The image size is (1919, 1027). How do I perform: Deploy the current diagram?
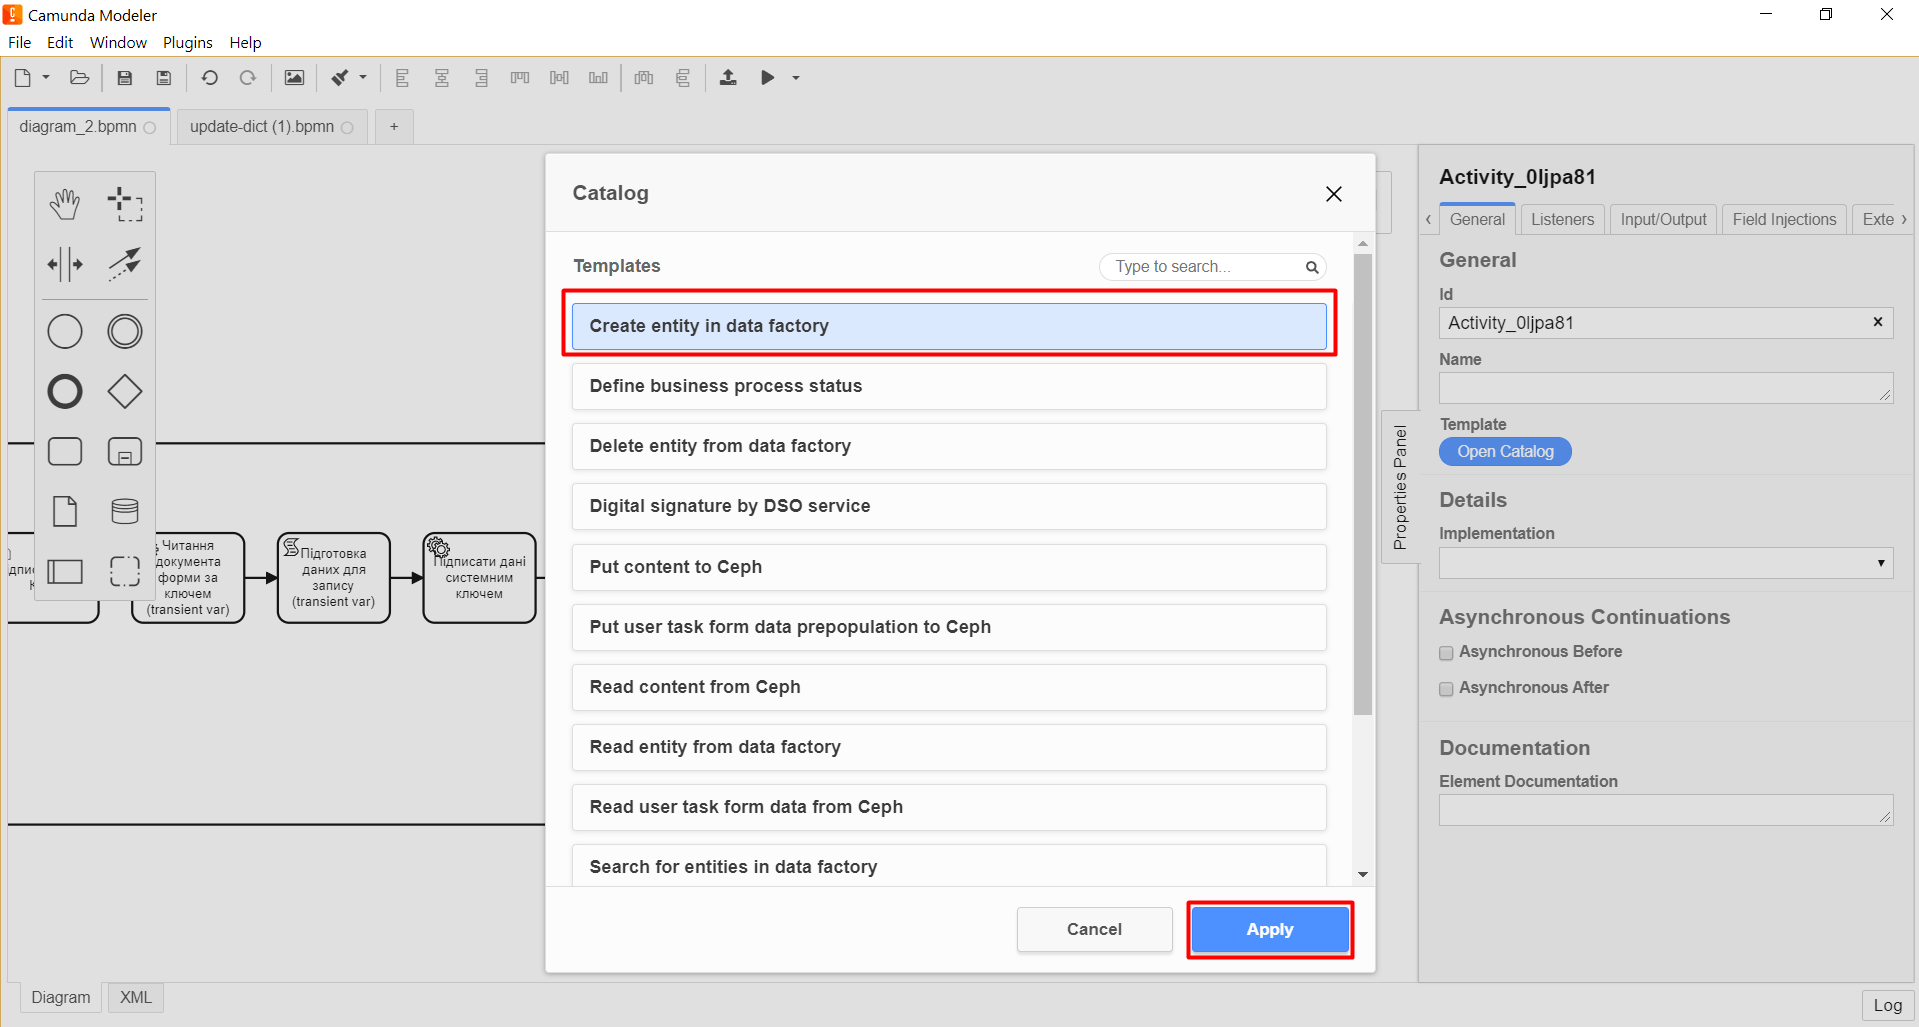728,78
